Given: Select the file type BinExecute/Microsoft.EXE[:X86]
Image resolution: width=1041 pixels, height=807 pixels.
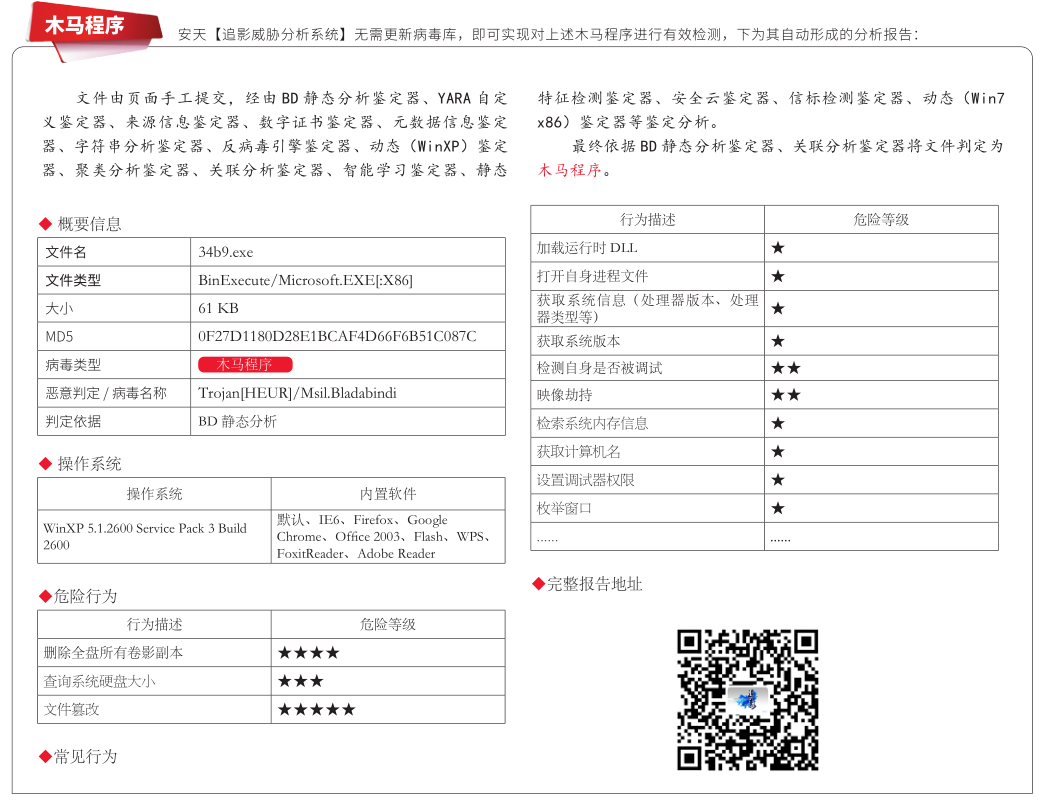Looking at the screenshot, I should point(305,280).
